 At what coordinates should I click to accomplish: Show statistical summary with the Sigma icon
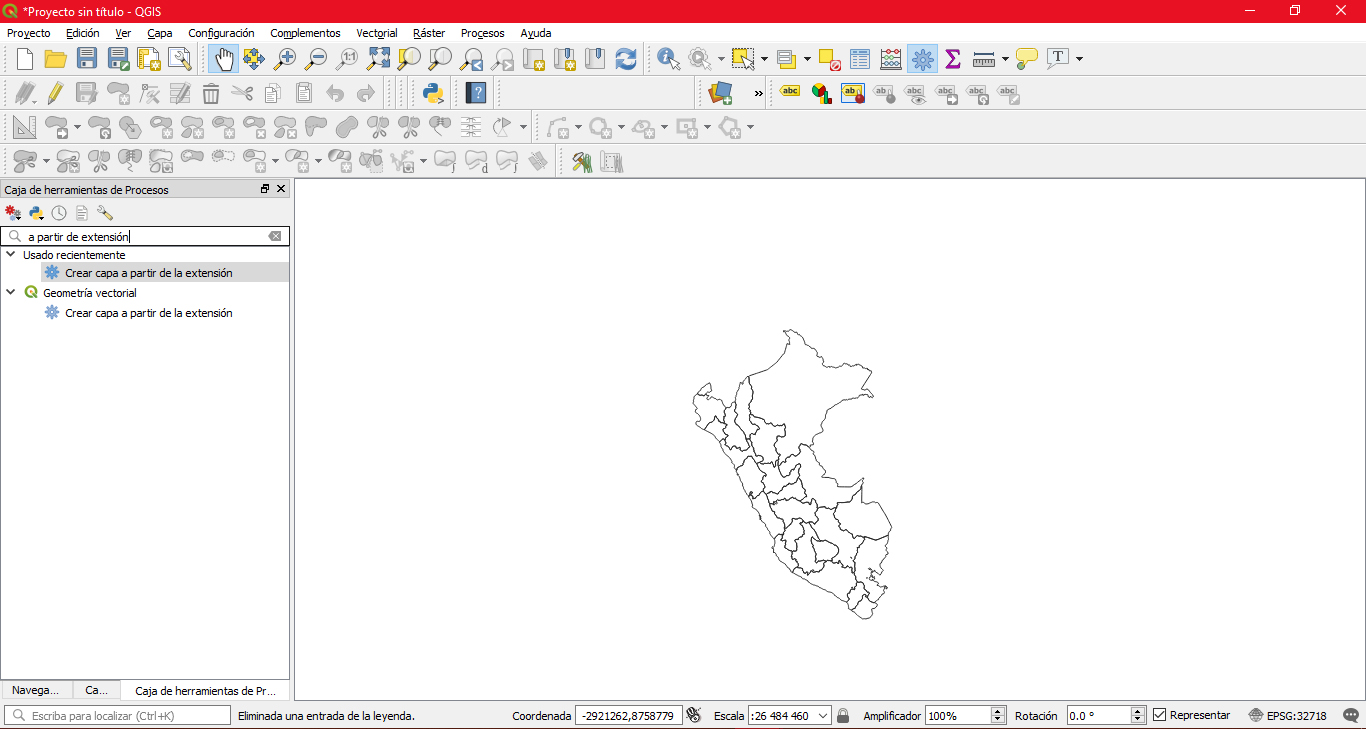coord(952,59)
